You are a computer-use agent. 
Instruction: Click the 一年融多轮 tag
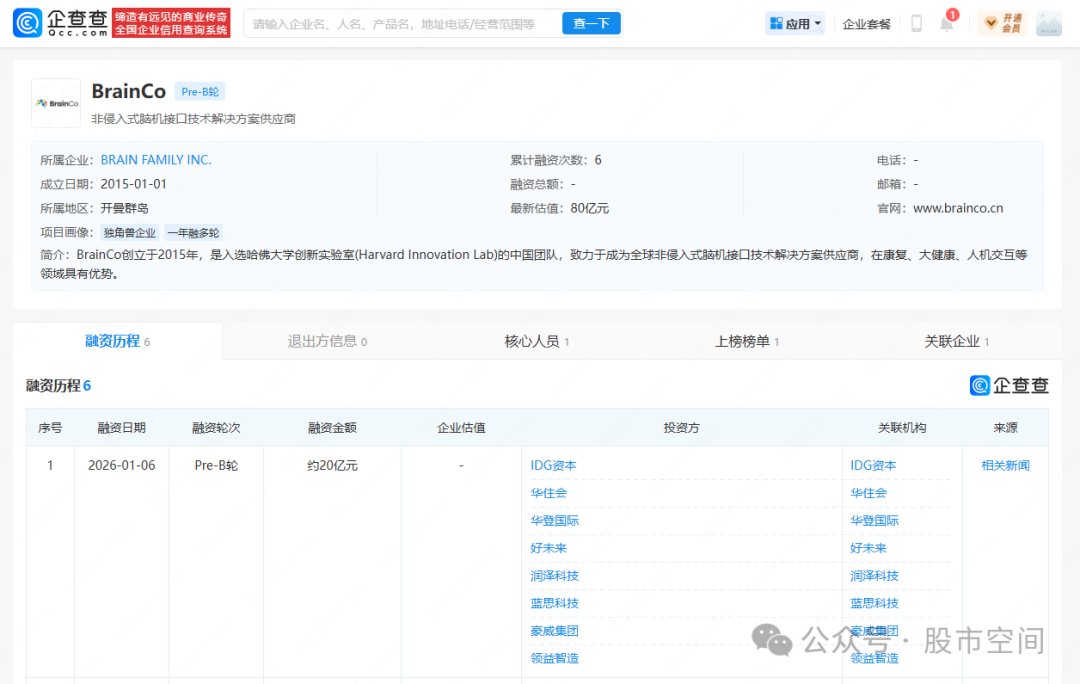point(194,233)
